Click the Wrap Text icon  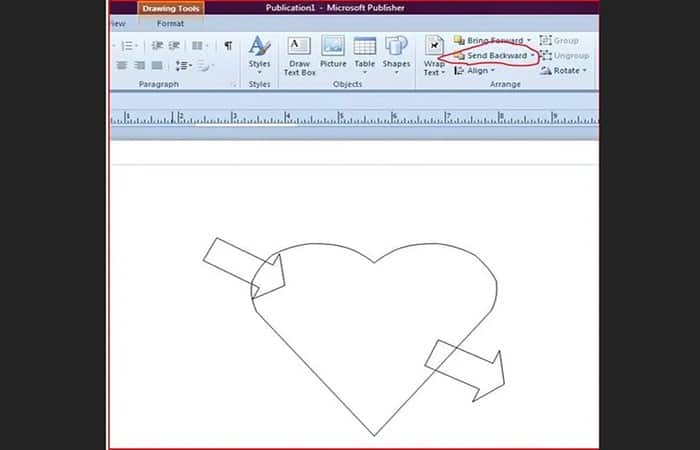434,46
